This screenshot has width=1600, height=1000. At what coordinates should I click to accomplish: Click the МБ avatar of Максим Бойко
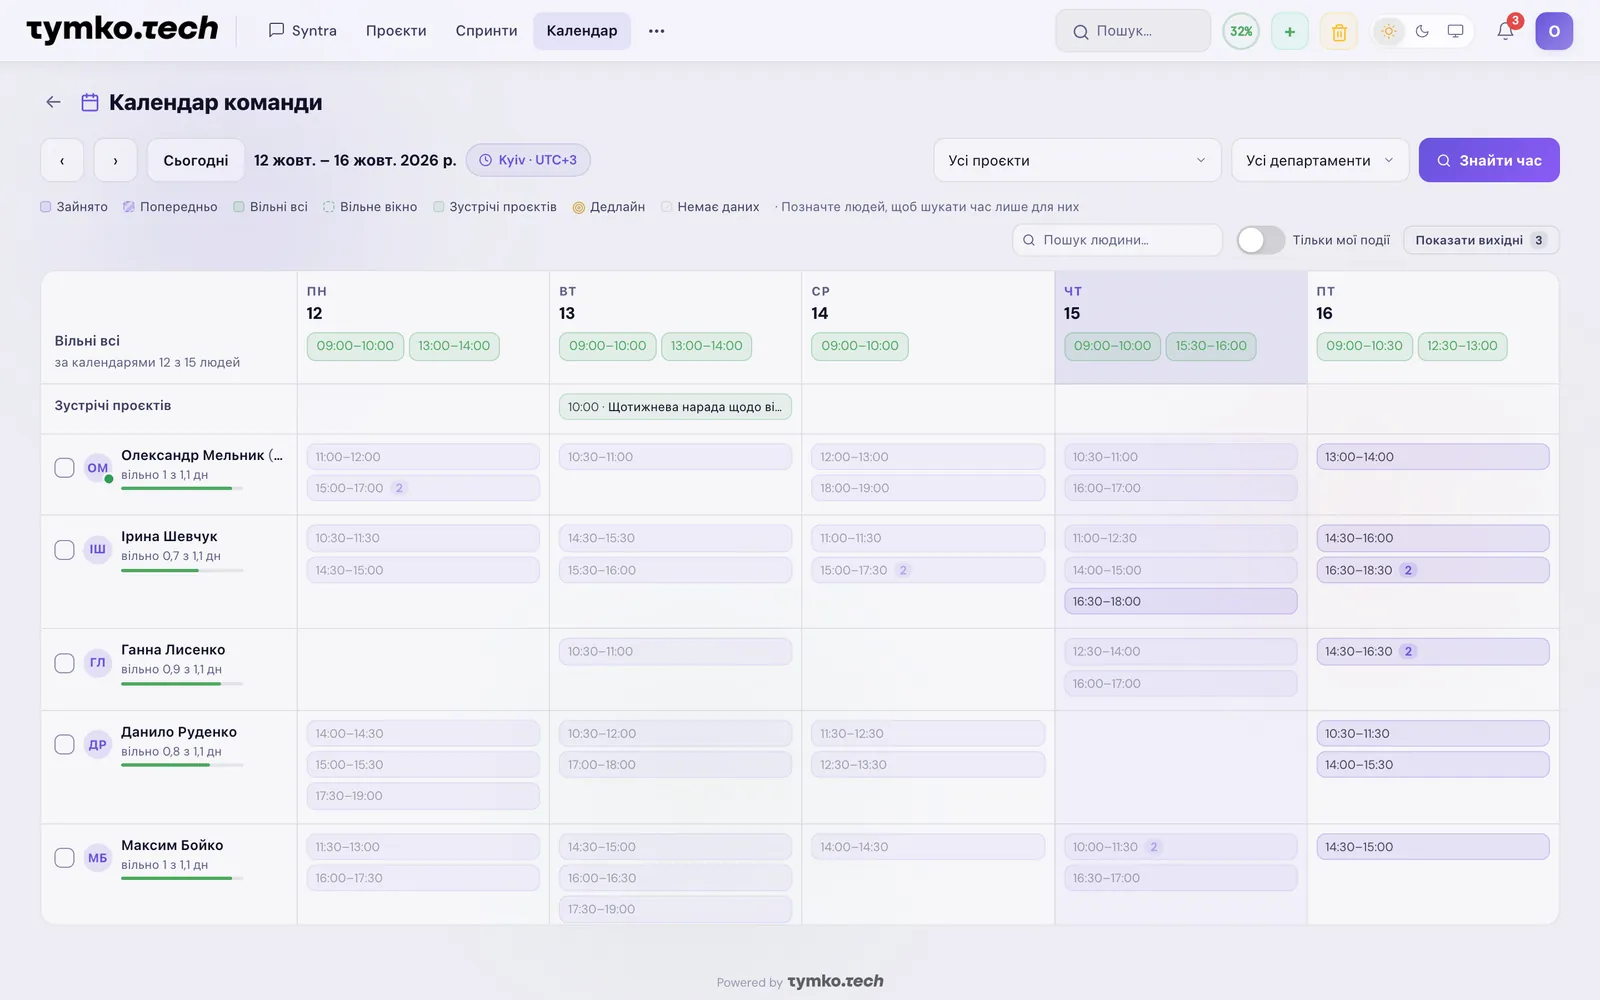[x=97, y=858]
